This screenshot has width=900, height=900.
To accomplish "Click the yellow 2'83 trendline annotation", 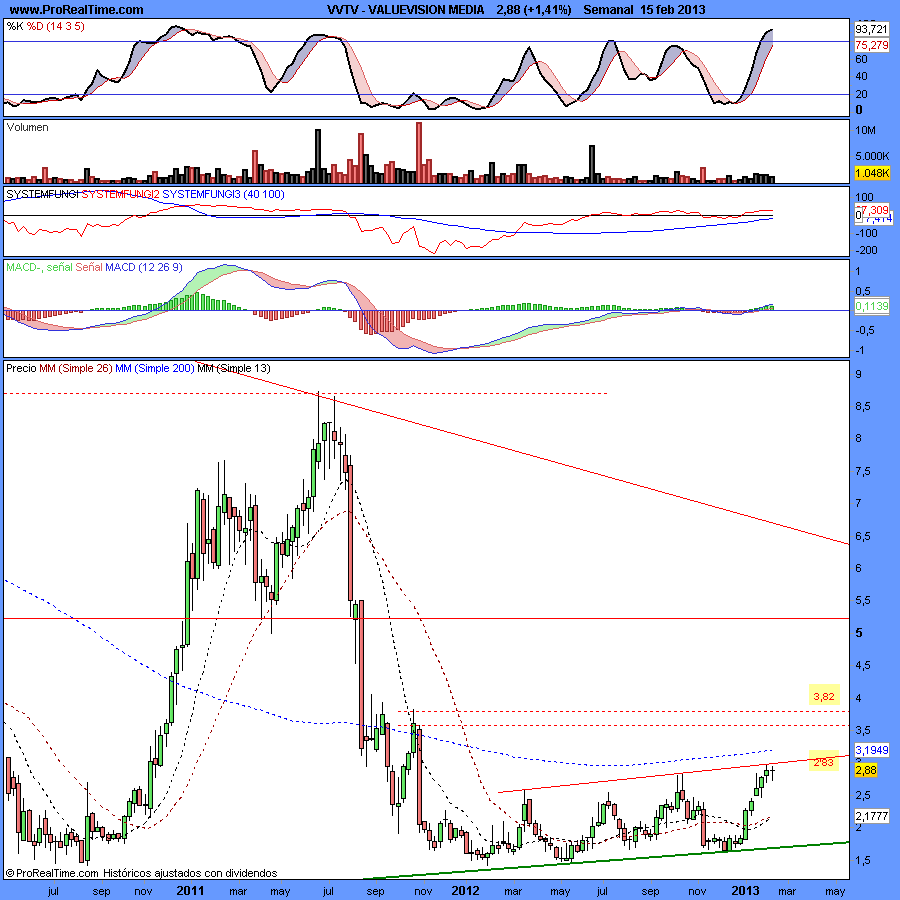I will click(824, 762).
